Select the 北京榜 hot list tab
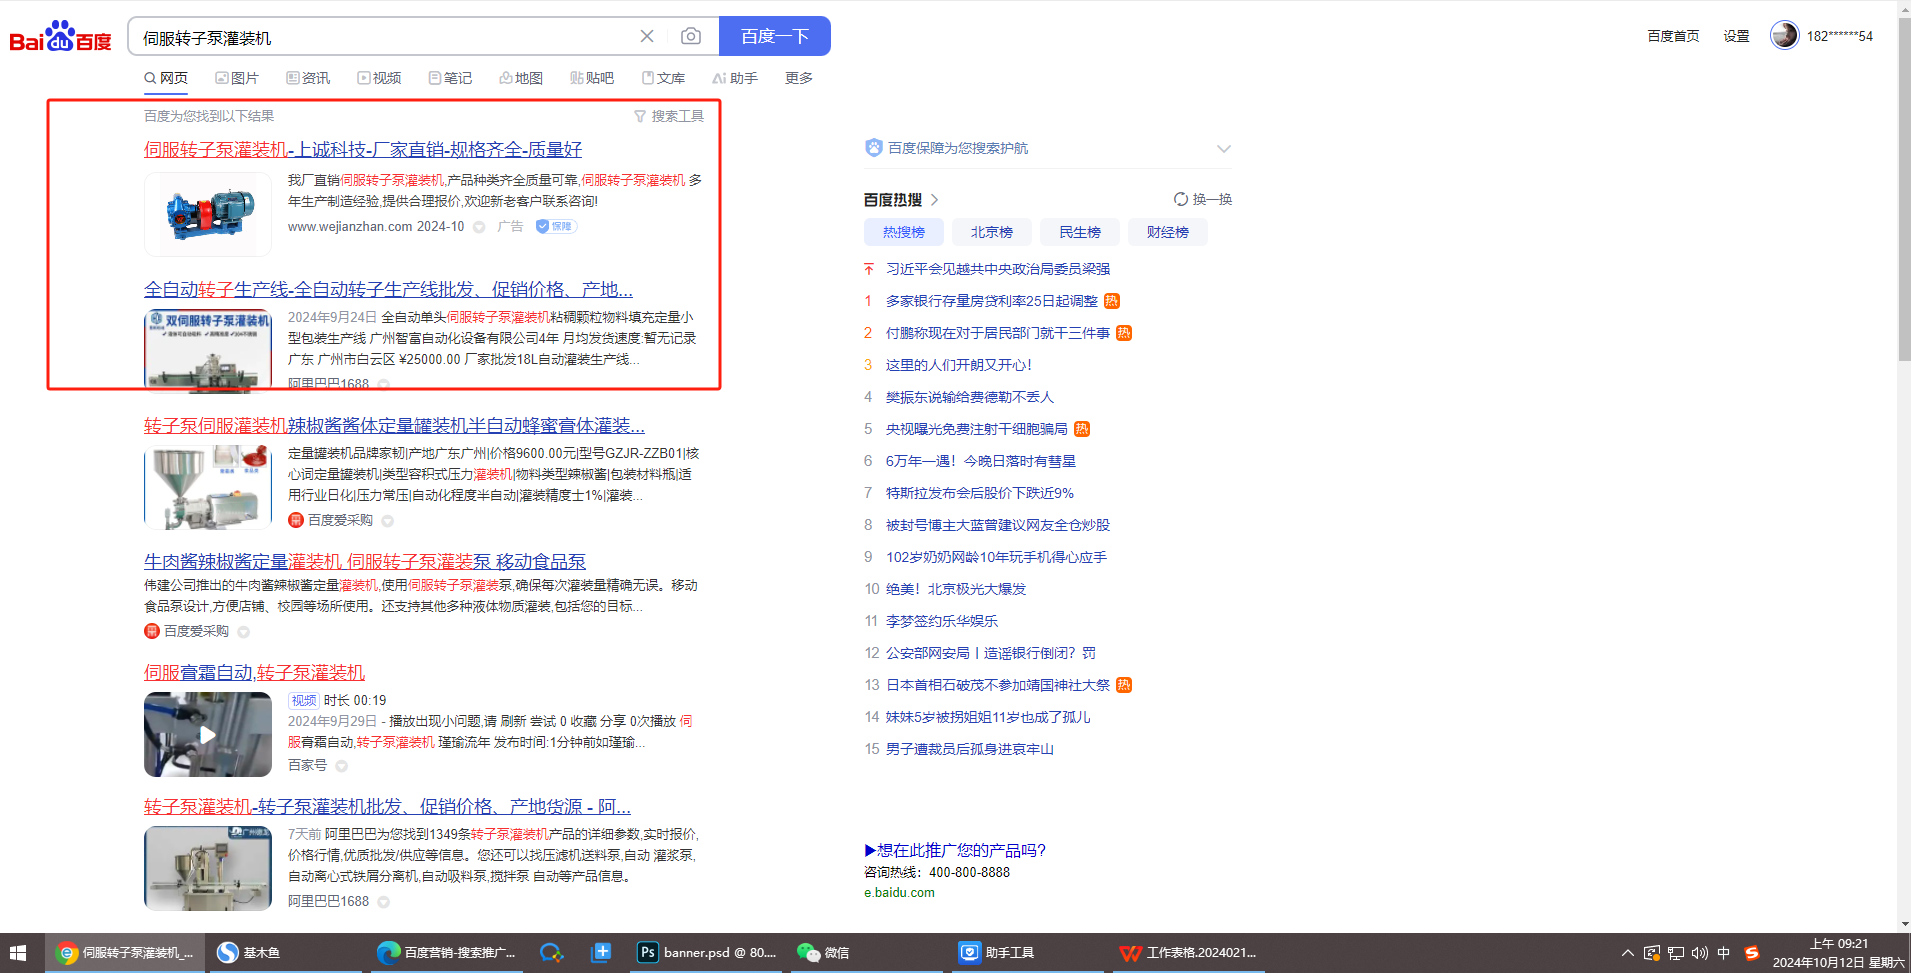Viewport: 1911px width, 973px height. [991, 232]
